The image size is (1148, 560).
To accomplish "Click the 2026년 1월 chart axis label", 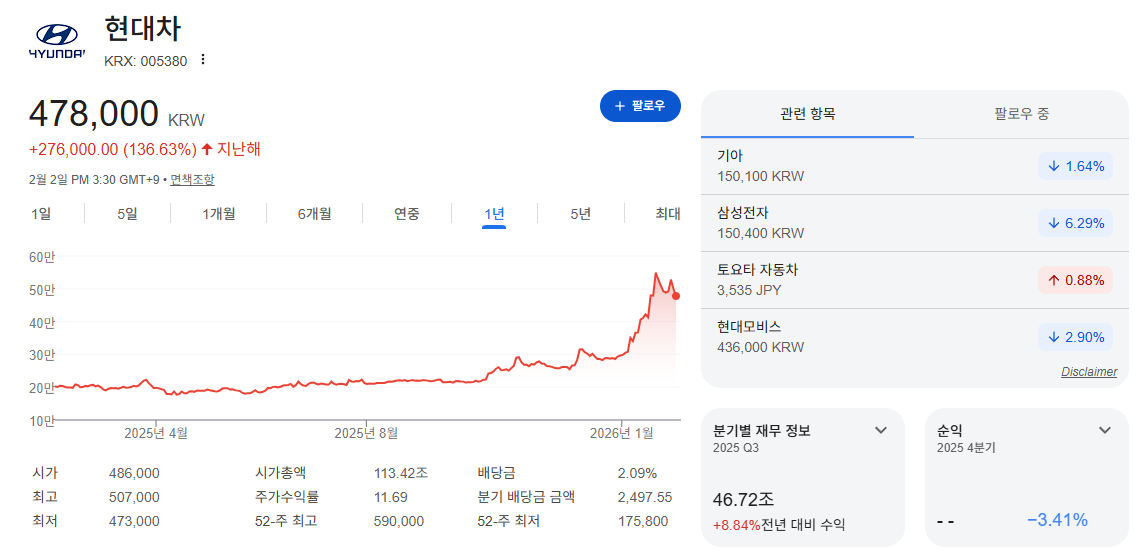I will coord(622,433).
